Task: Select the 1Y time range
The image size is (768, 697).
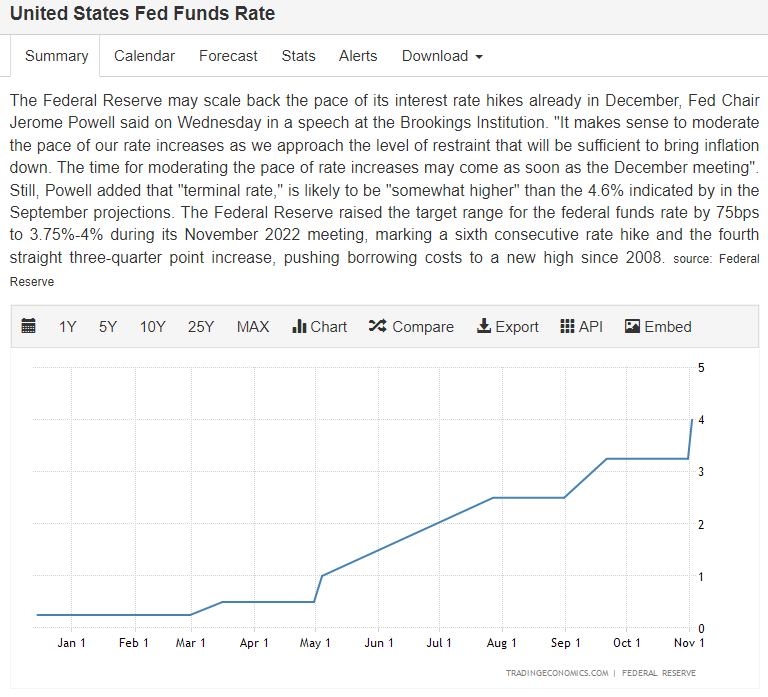Action: [67, 326]
